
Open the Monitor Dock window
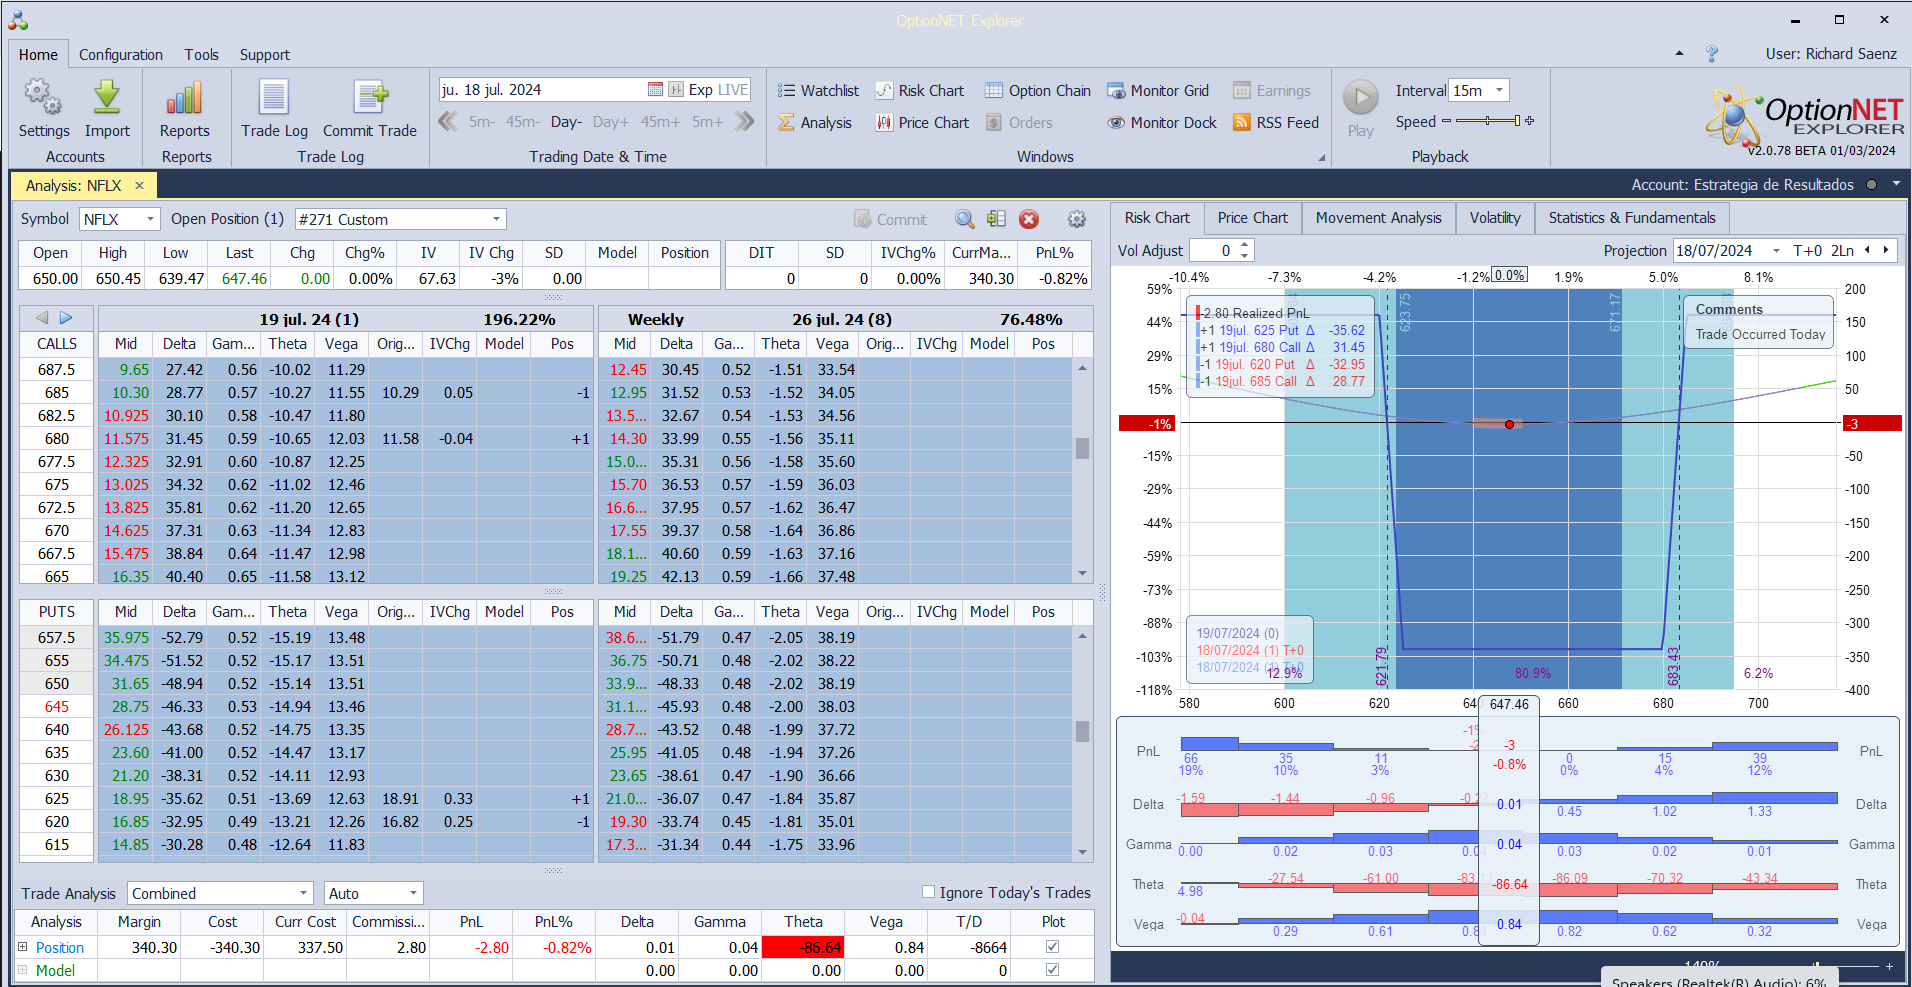1162,123
